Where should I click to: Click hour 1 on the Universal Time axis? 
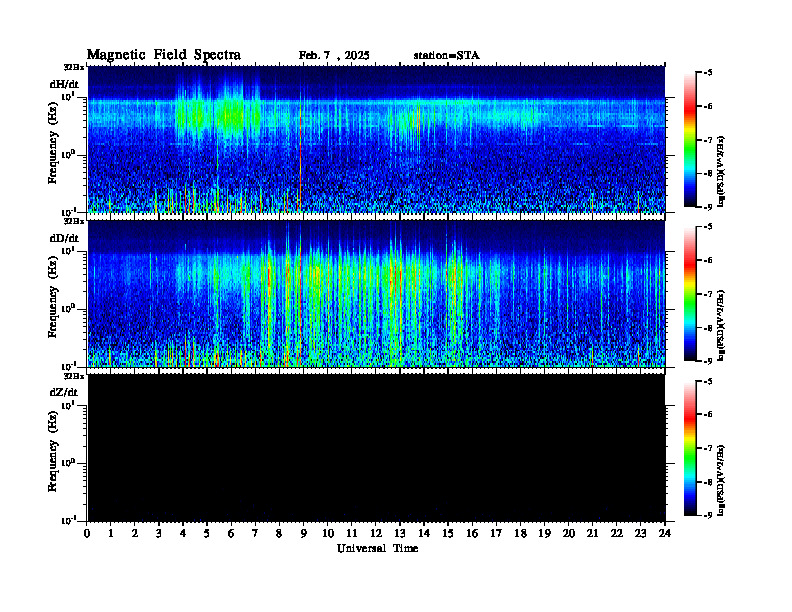point(111,534)
